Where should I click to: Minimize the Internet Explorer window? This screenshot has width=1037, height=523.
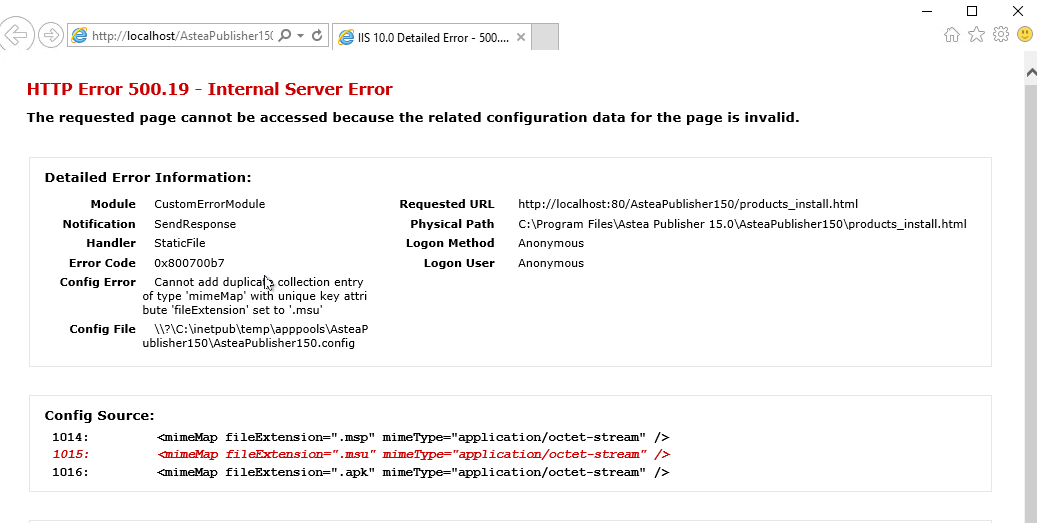927,11
